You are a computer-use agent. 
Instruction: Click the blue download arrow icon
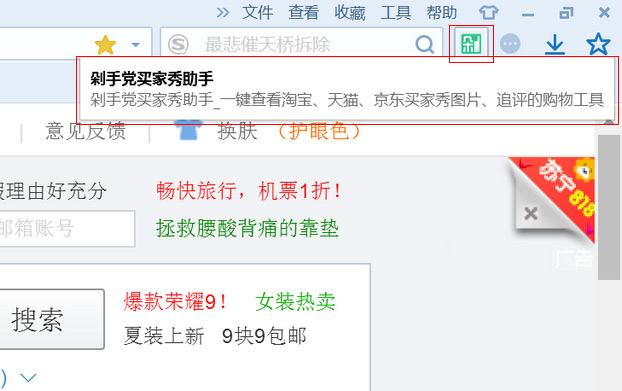coord(555,44)
